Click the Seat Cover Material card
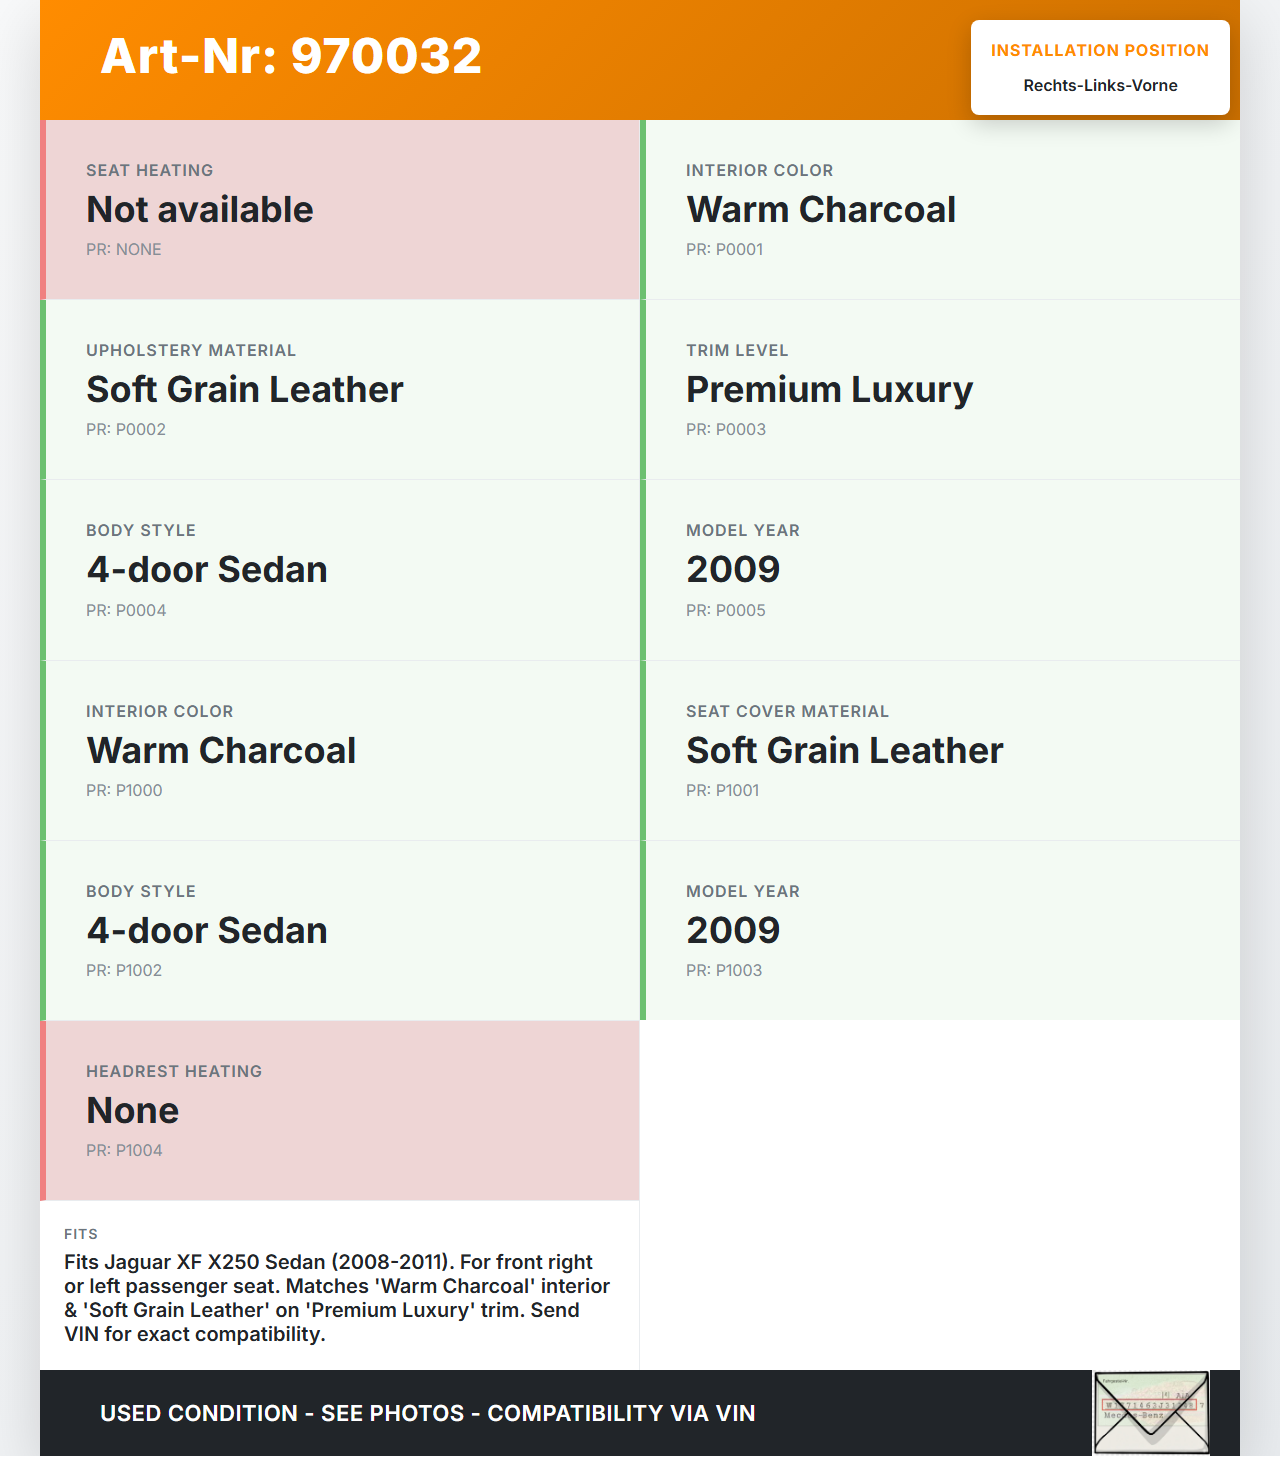Screen dimensions: 1280x1457 pos(941,751)
